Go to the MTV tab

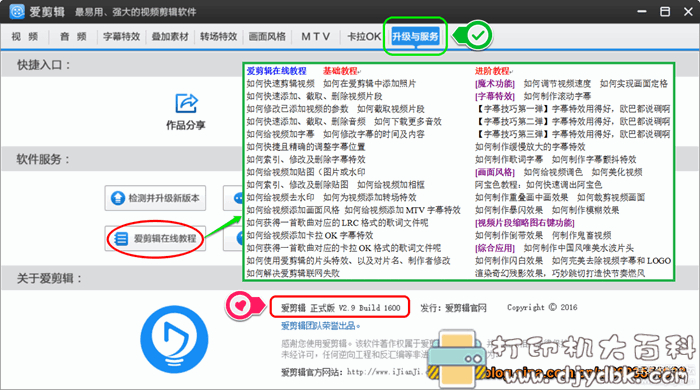tap(315, 37)
